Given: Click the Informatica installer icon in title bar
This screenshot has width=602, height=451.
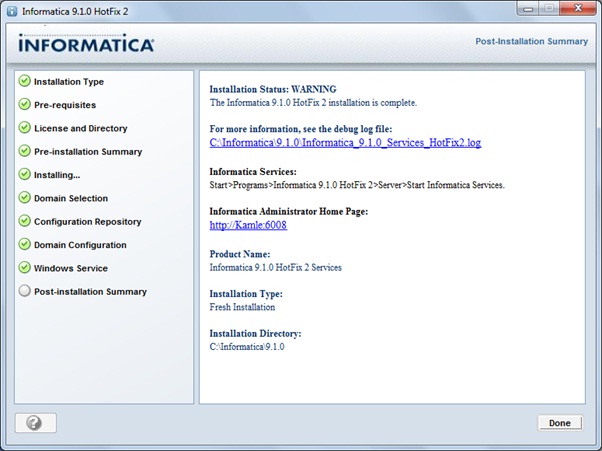Looking at the screenshot, I should click(12, 11).
